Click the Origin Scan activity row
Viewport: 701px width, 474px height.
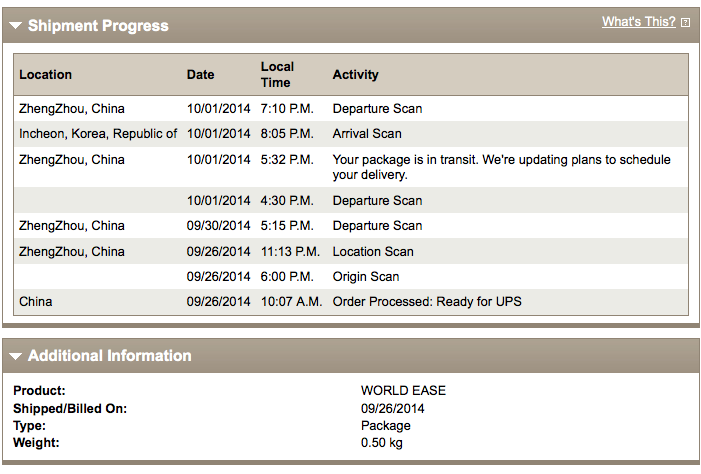[351, 276]
